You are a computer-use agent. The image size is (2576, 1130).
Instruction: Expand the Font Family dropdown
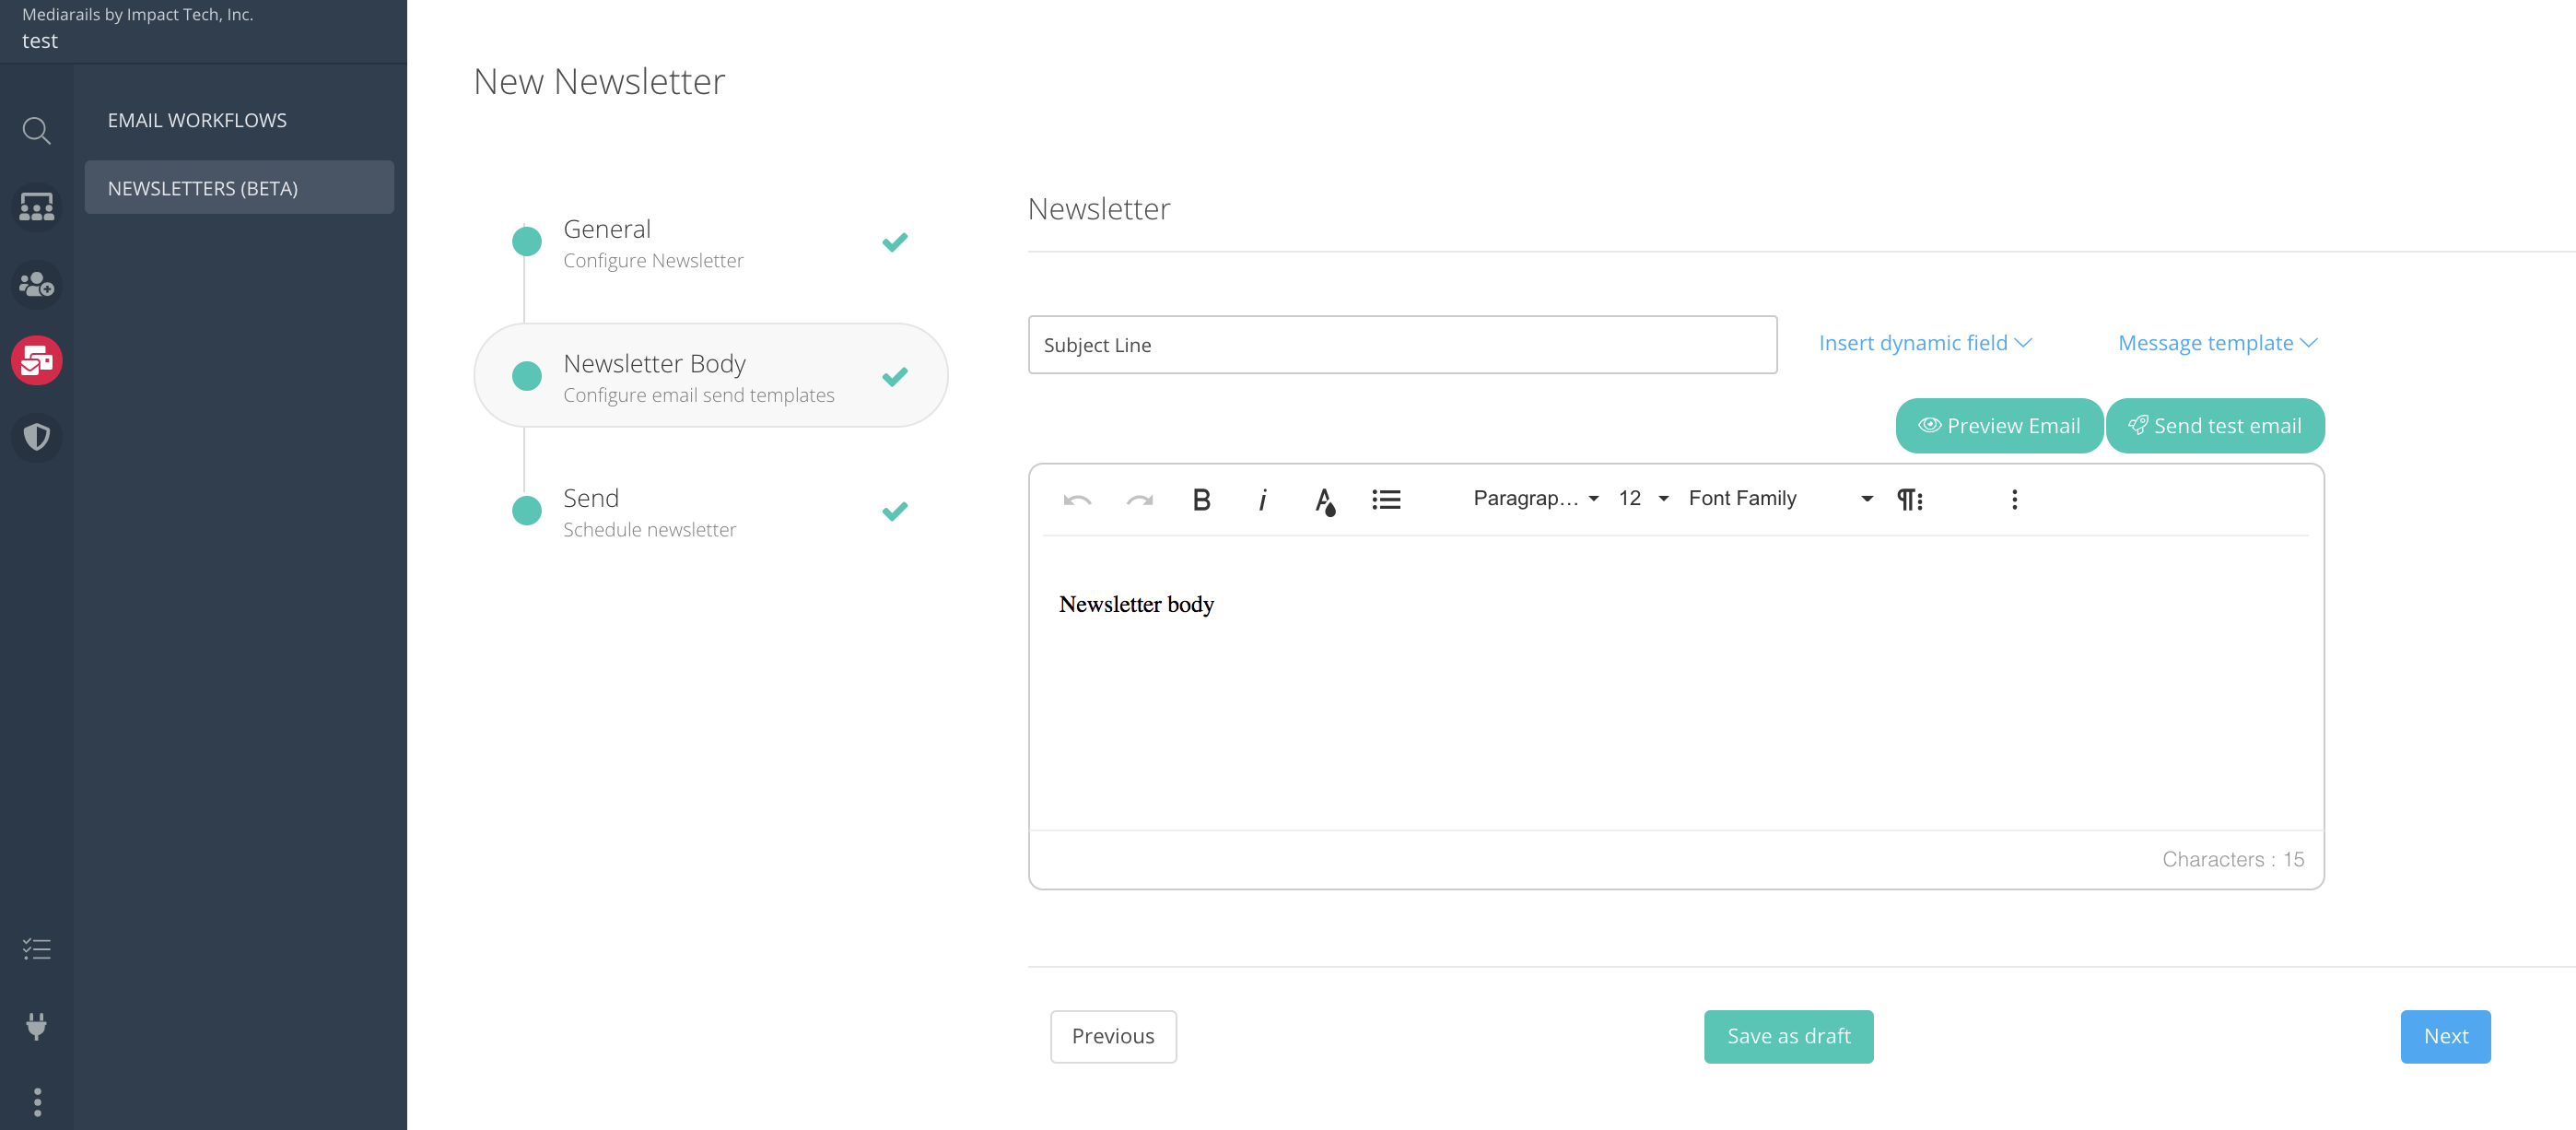1779,498
